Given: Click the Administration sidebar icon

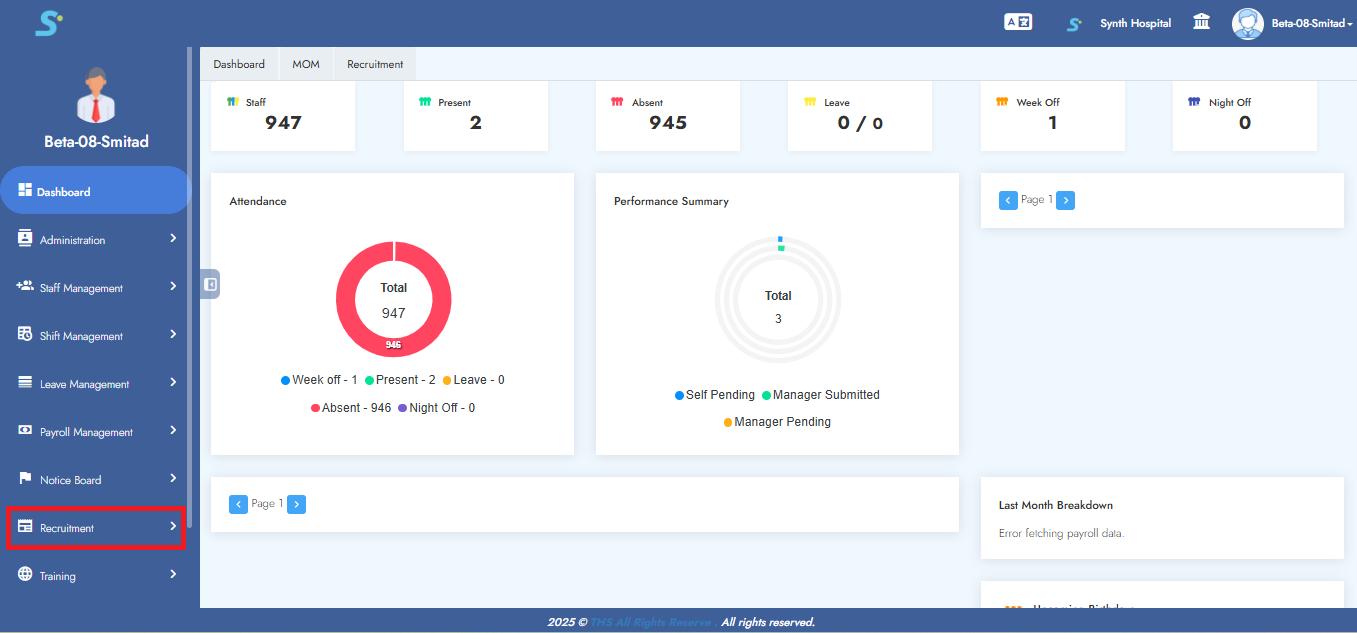Looking at the screenshot, I should [x=25, y=239].
